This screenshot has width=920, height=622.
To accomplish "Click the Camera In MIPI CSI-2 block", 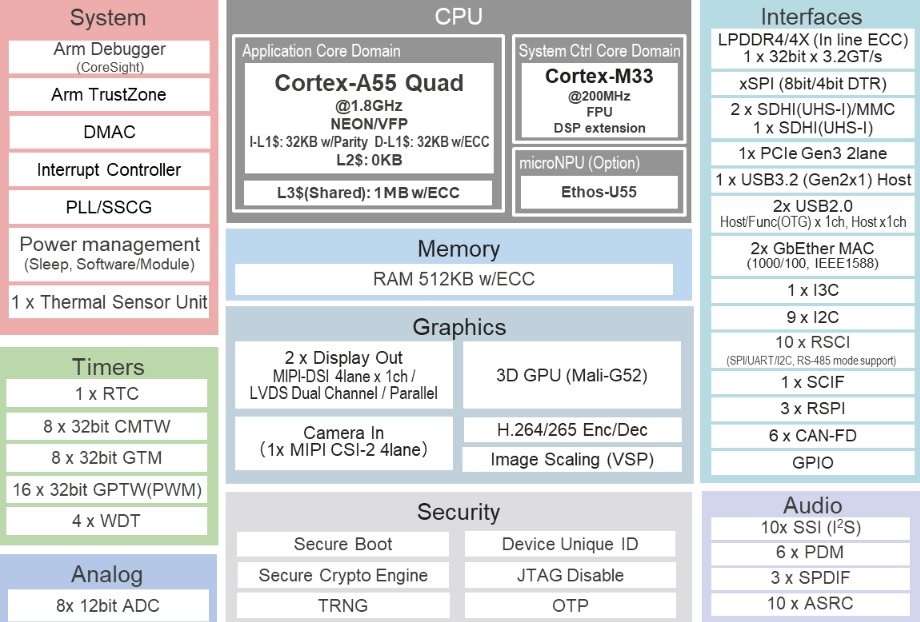I will pos(344,443).
